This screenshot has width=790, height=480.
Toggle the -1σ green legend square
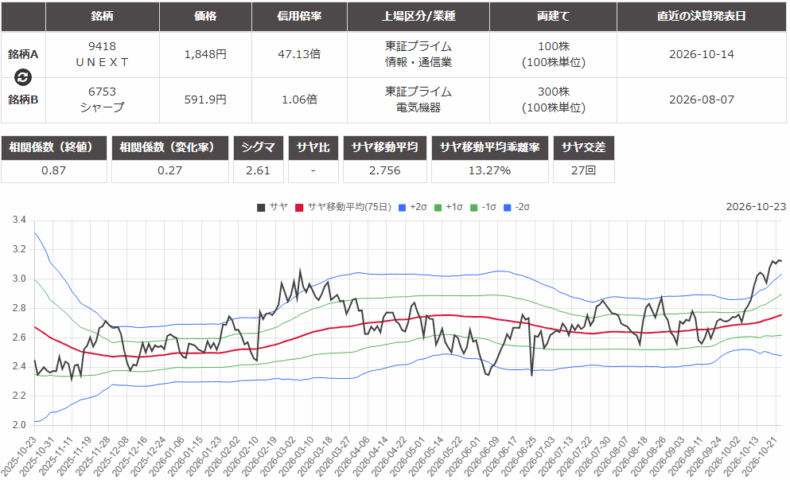[x=474, y=208]
